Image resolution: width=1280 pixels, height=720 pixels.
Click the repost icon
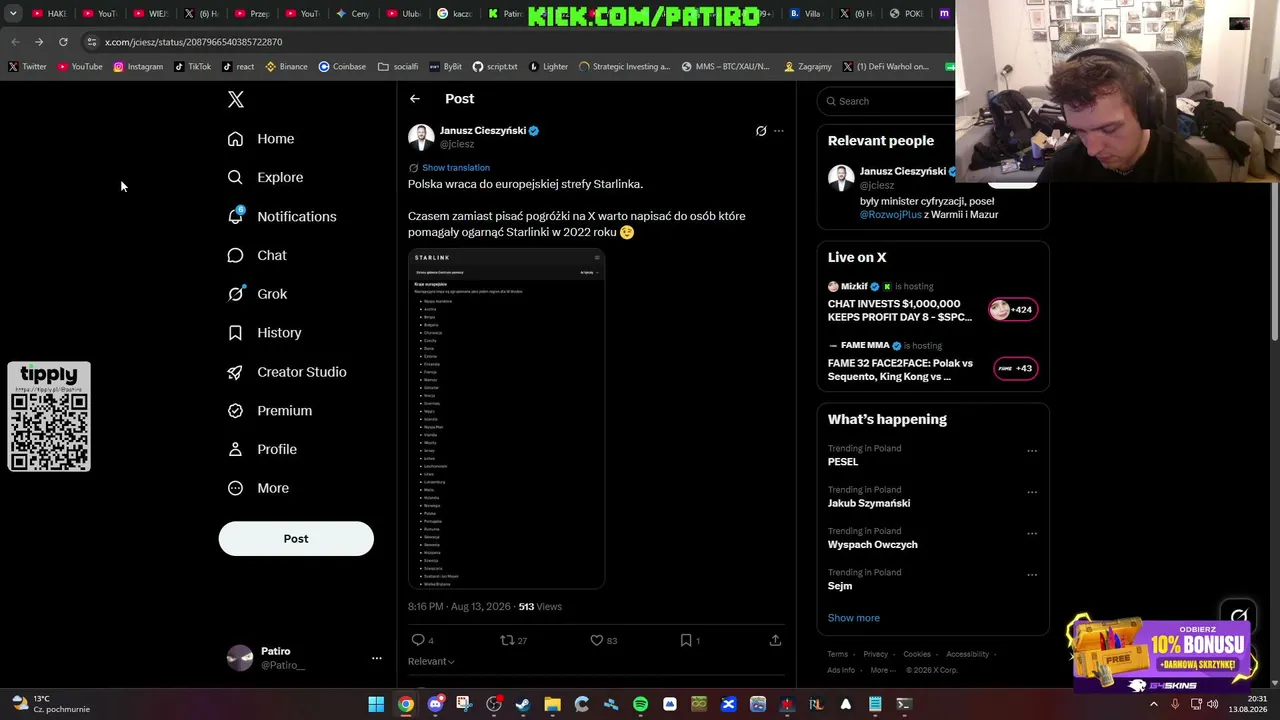(x=507, y=640)
